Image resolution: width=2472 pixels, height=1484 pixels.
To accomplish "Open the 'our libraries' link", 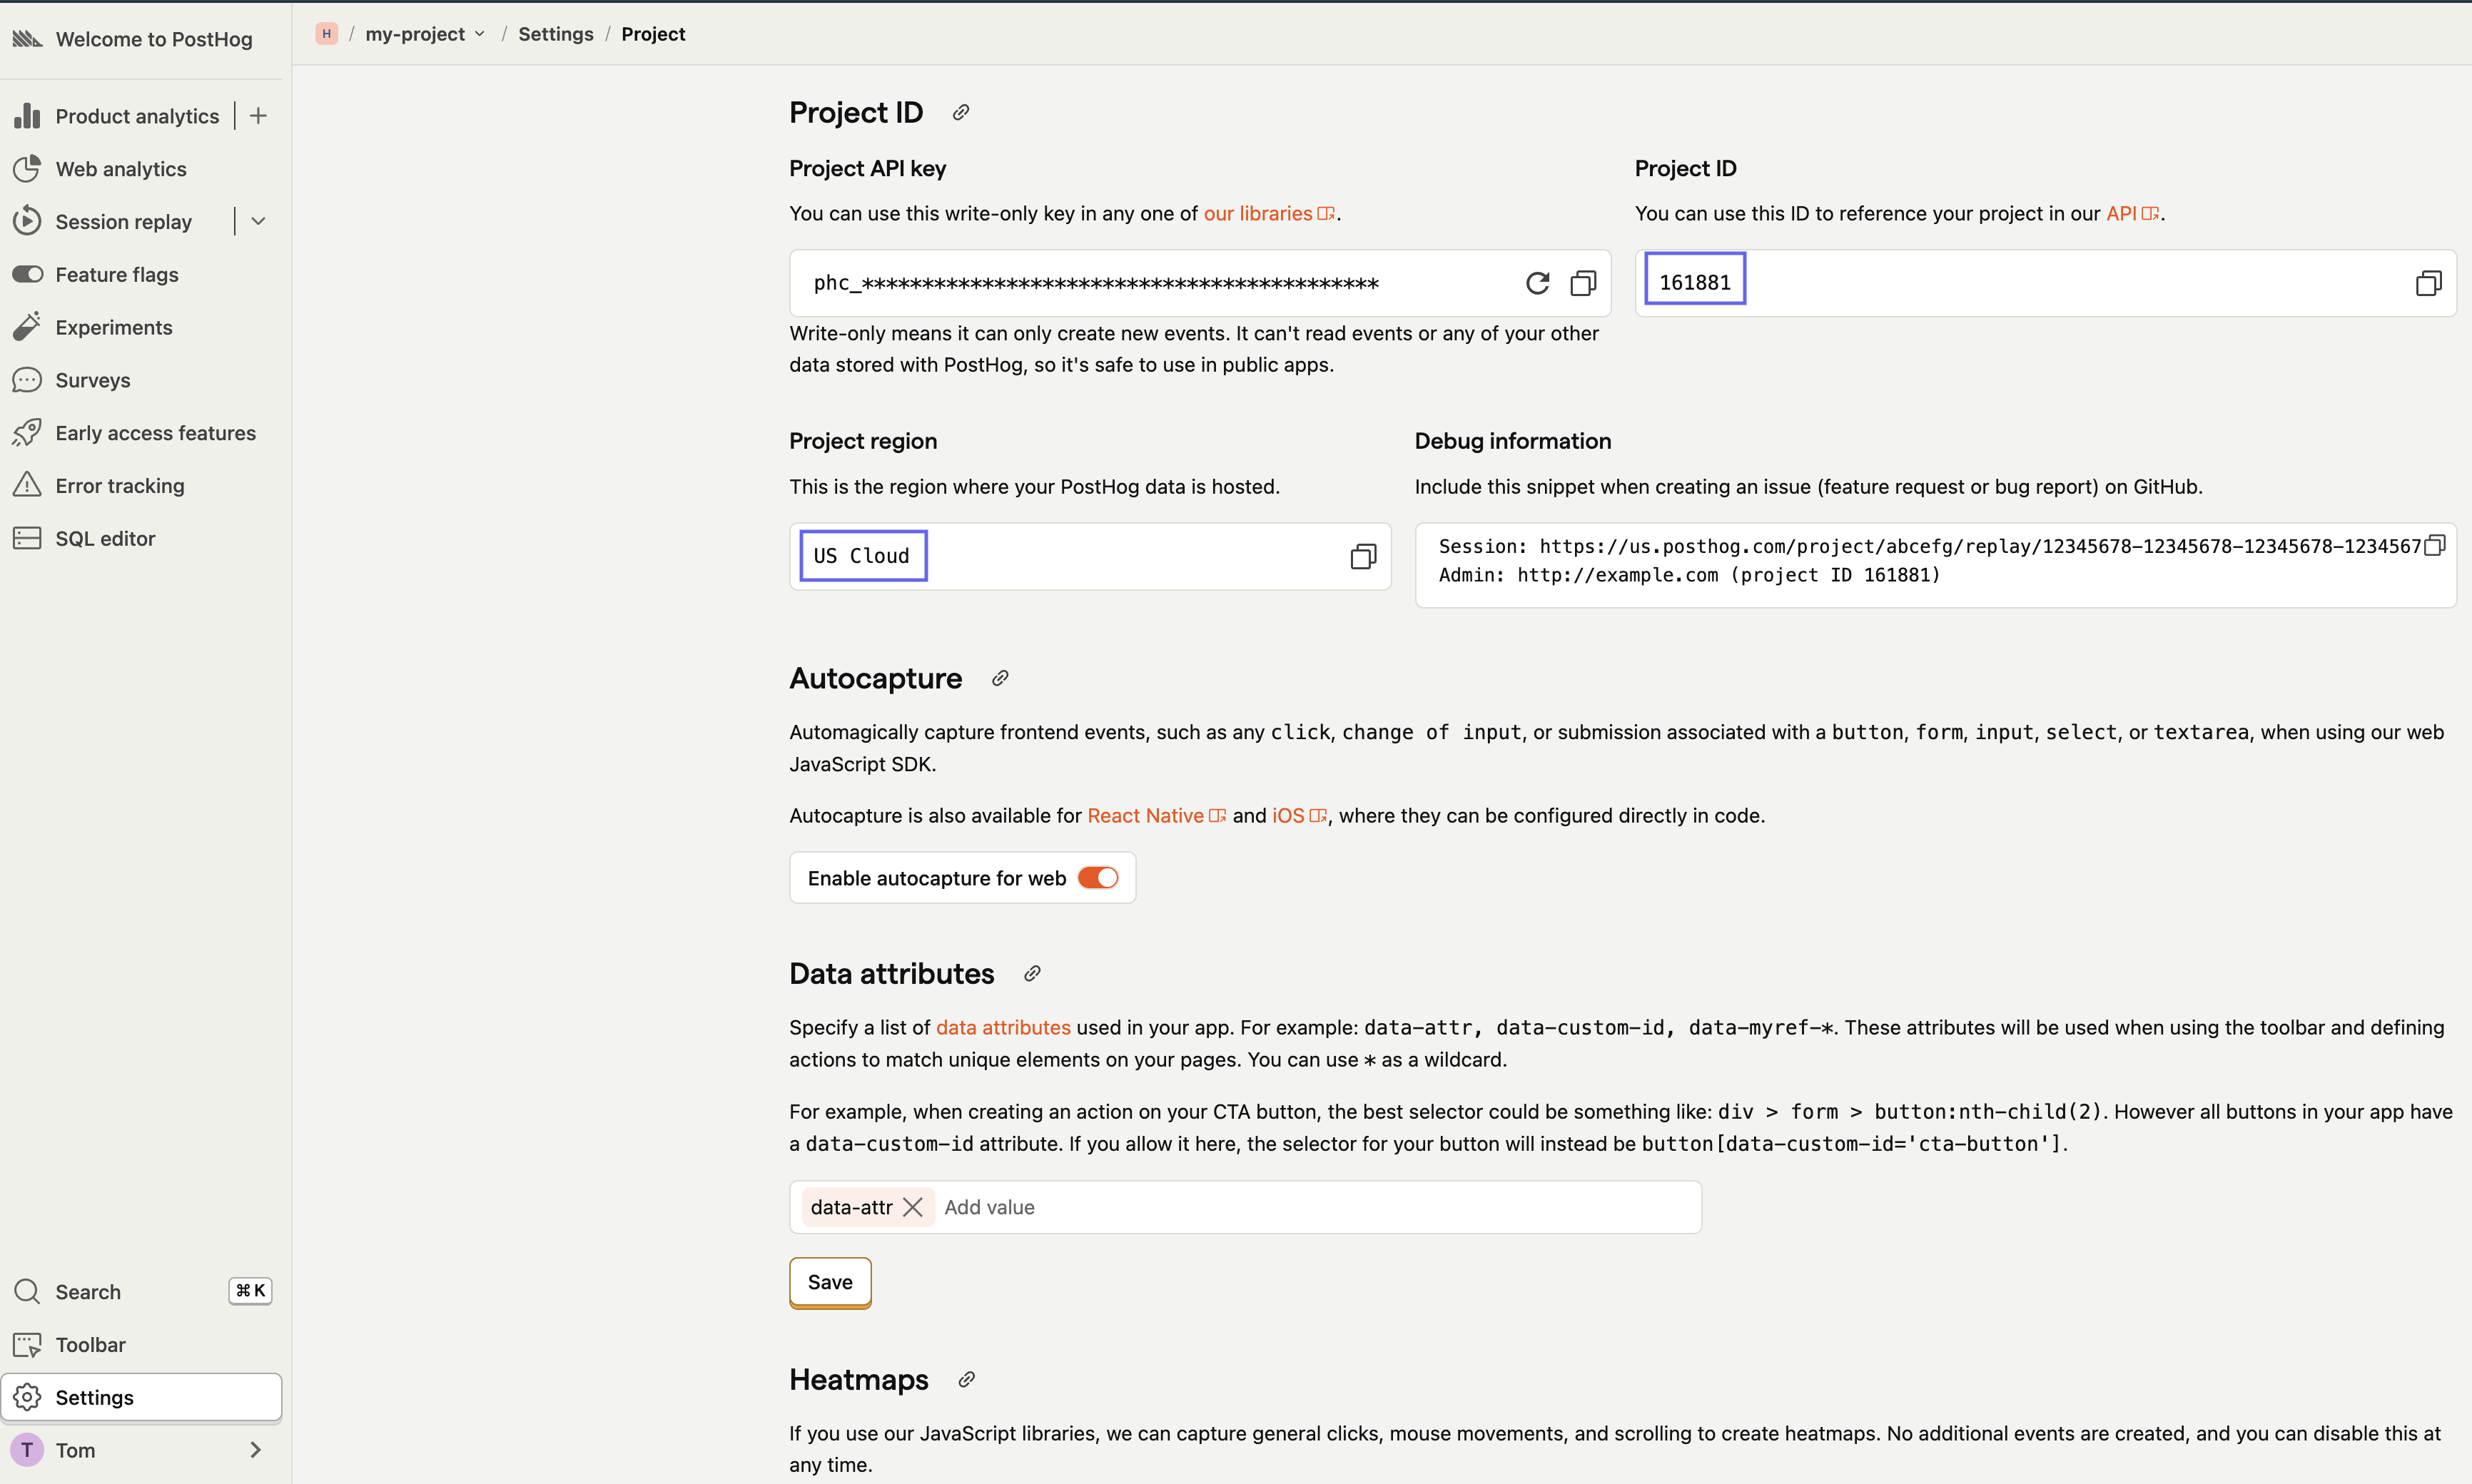I will (1258, 214).
